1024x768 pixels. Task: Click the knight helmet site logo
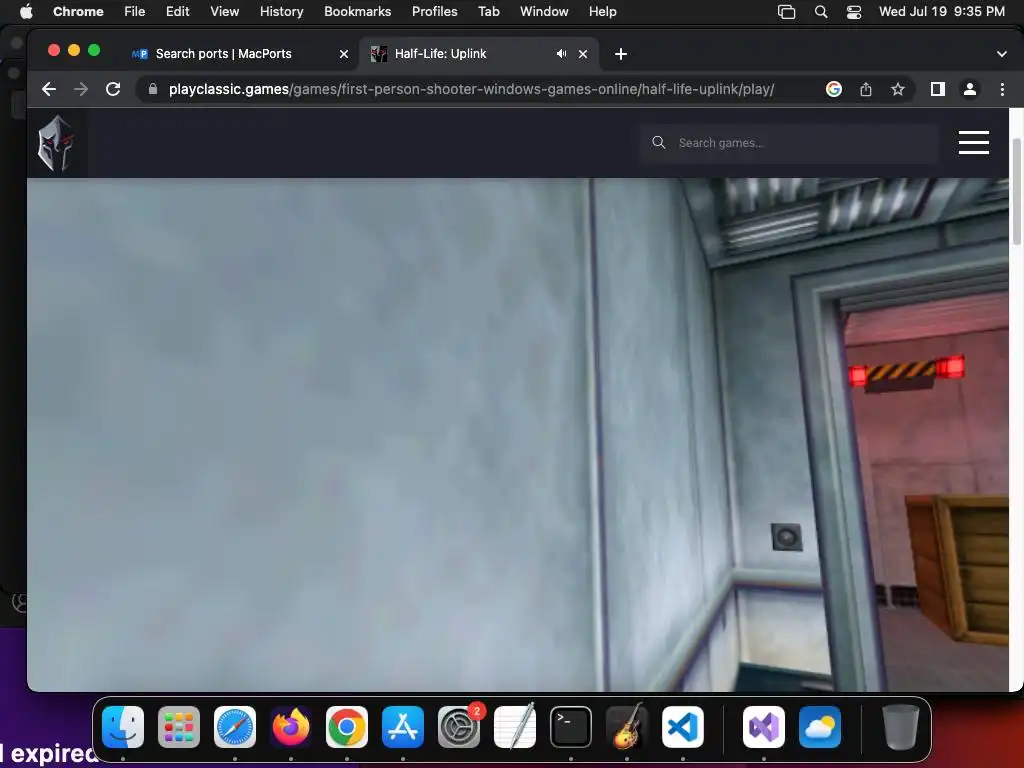[56, 143]
